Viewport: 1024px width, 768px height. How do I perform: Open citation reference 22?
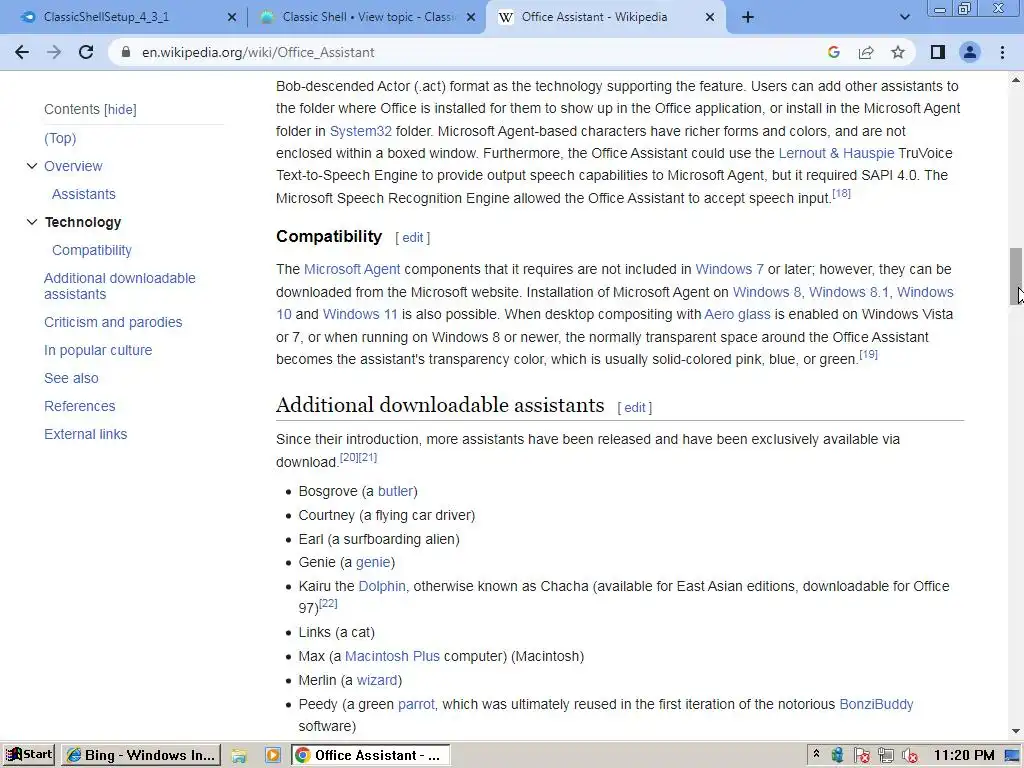point(328,603)
